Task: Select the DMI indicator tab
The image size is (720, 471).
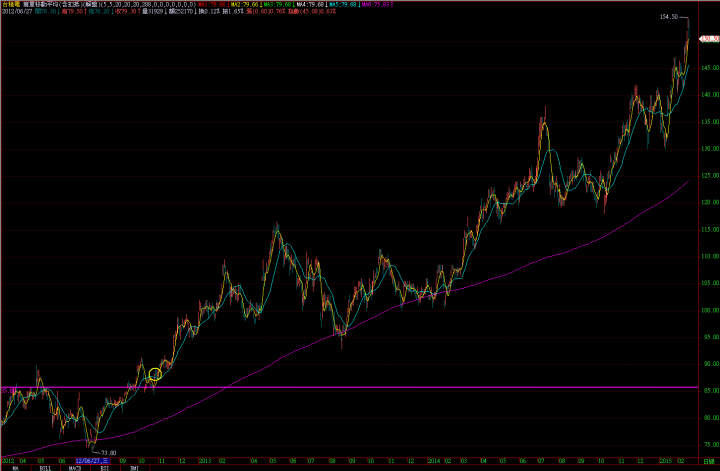Action: [x=134, y=468]
